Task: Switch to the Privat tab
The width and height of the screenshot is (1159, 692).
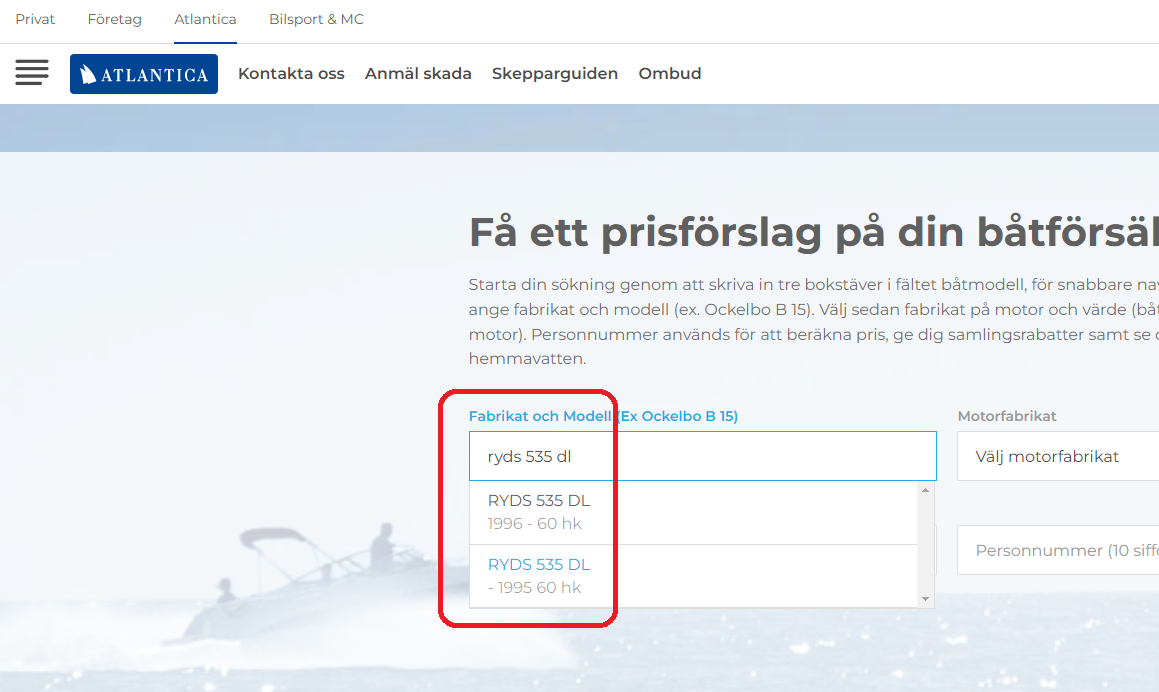Action: [35, 19]
